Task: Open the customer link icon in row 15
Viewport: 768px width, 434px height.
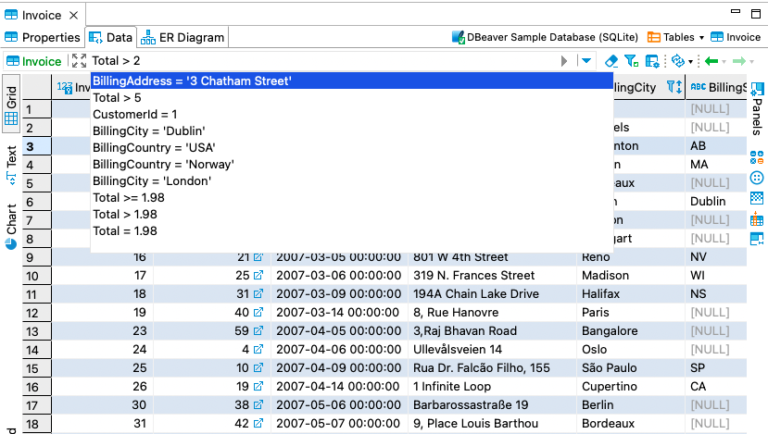Action: tap(258, 368)
